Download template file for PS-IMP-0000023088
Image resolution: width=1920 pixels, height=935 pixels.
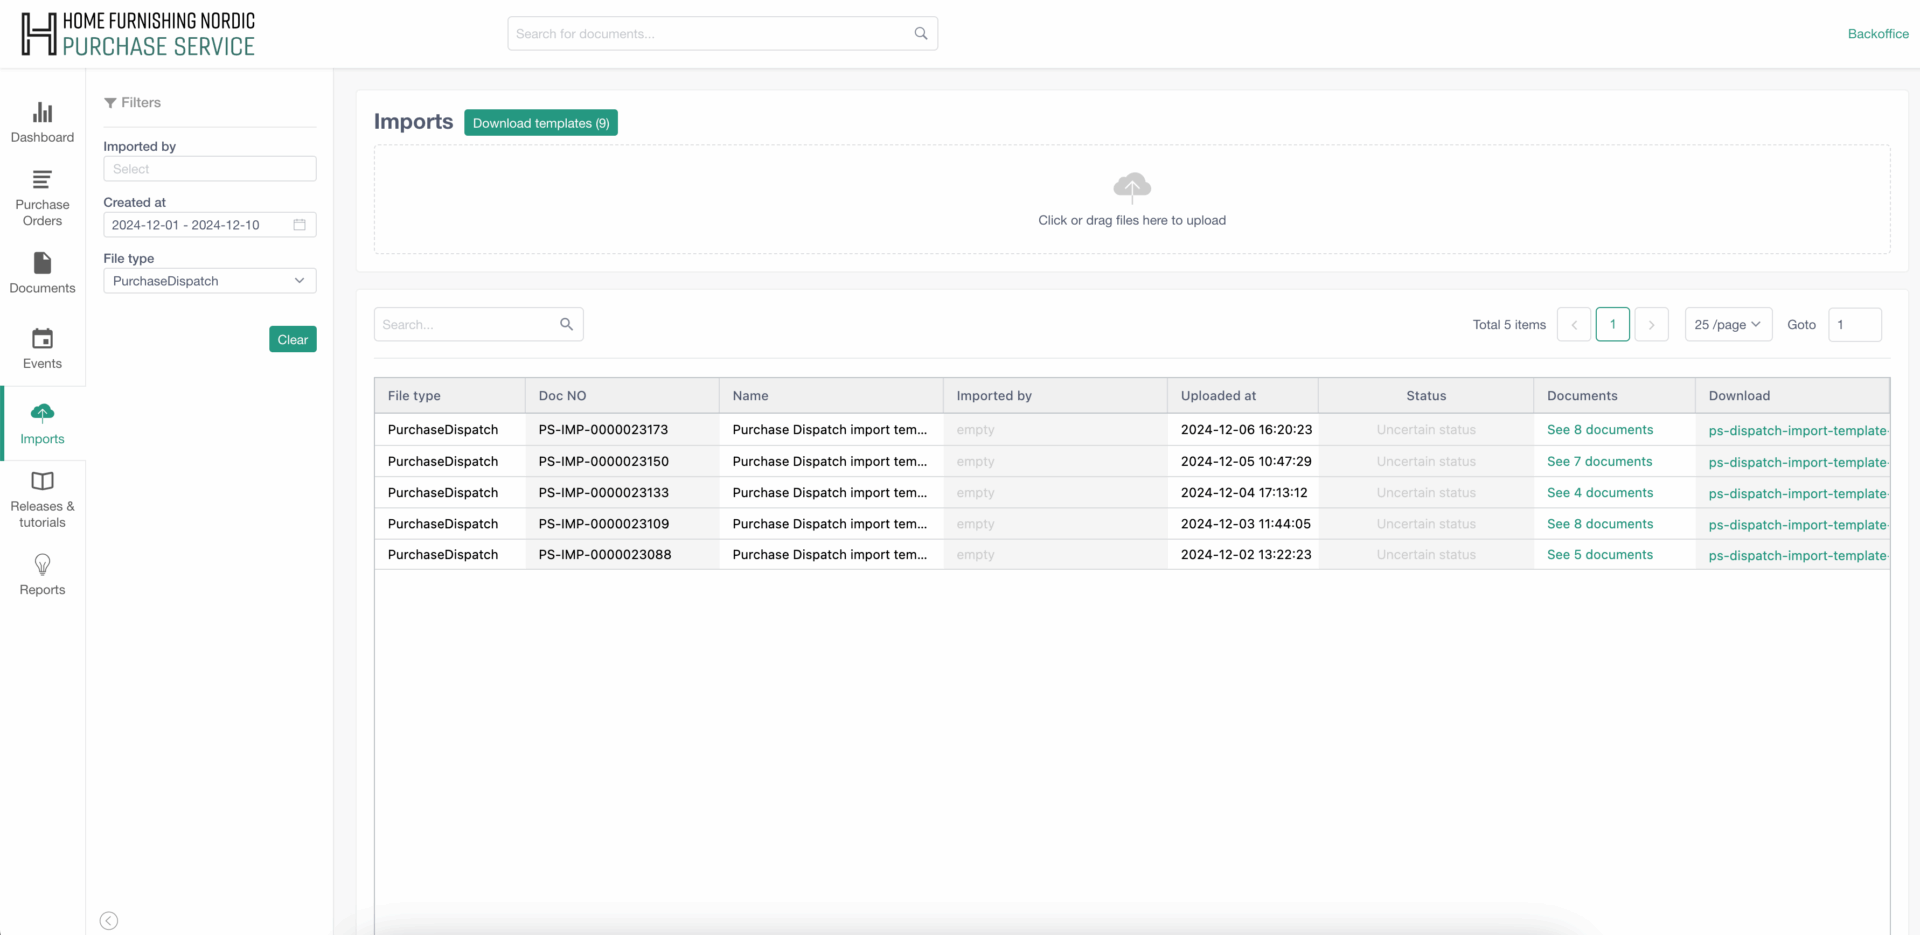coord(1798,555)
